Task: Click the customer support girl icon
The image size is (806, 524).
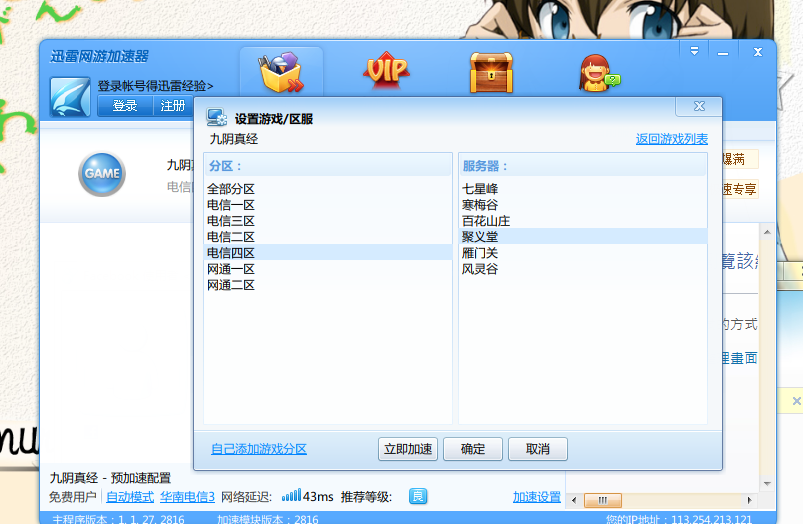Action: [x=598, y=72]
